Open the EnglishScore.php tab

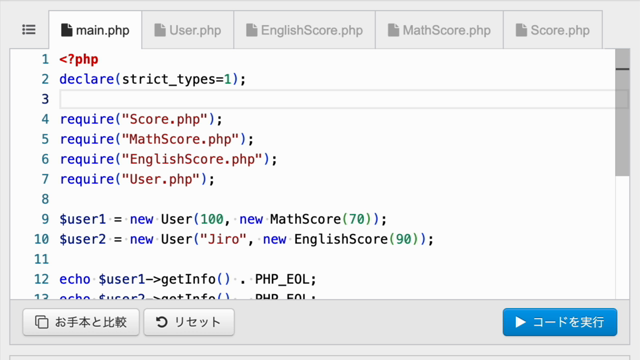[304, 30]
